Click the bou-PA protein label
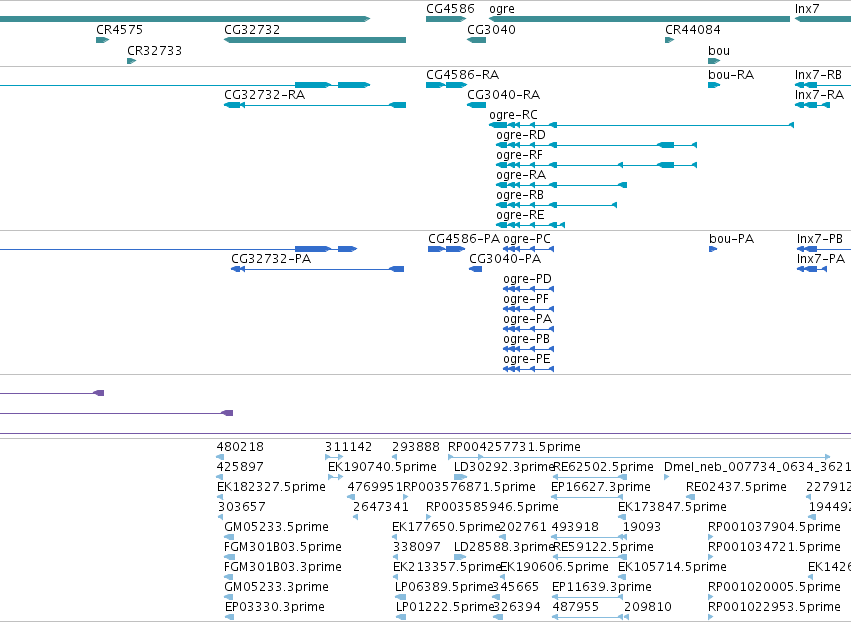 click(731, 239)
